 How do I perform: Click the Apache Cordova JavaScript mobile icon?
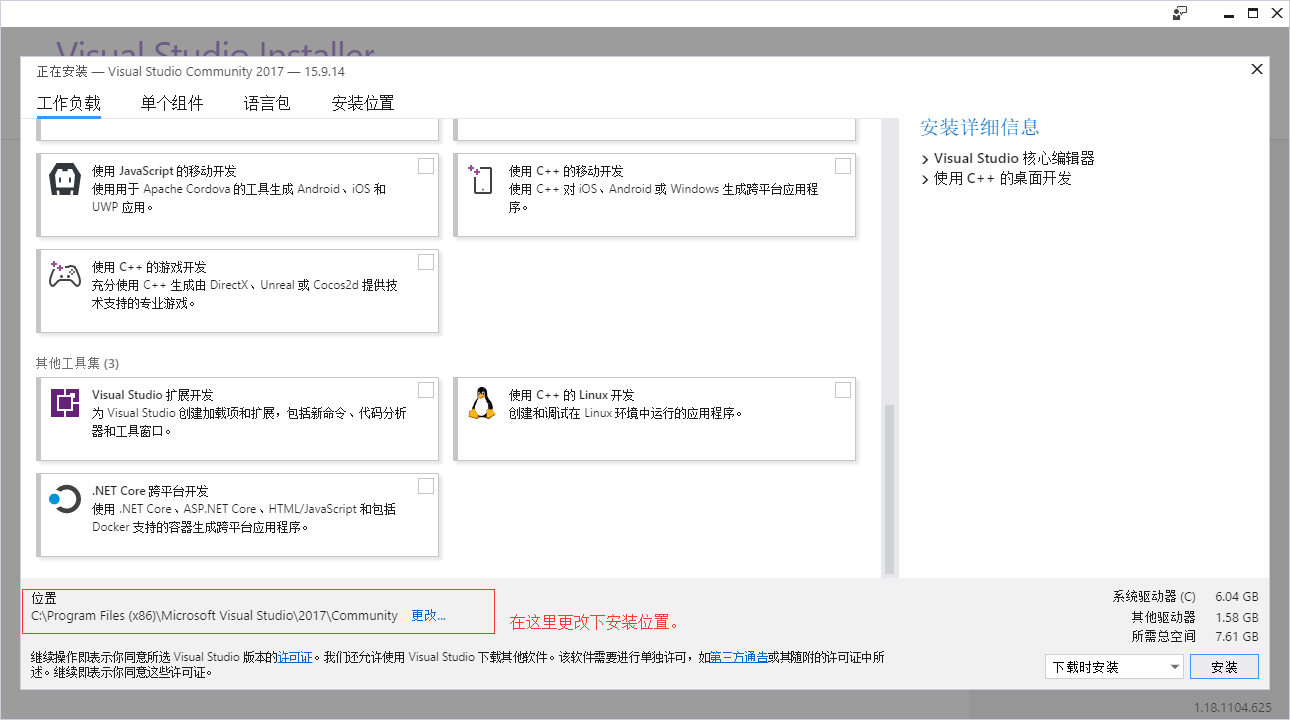pyautogui.click(x=65, y=180)
